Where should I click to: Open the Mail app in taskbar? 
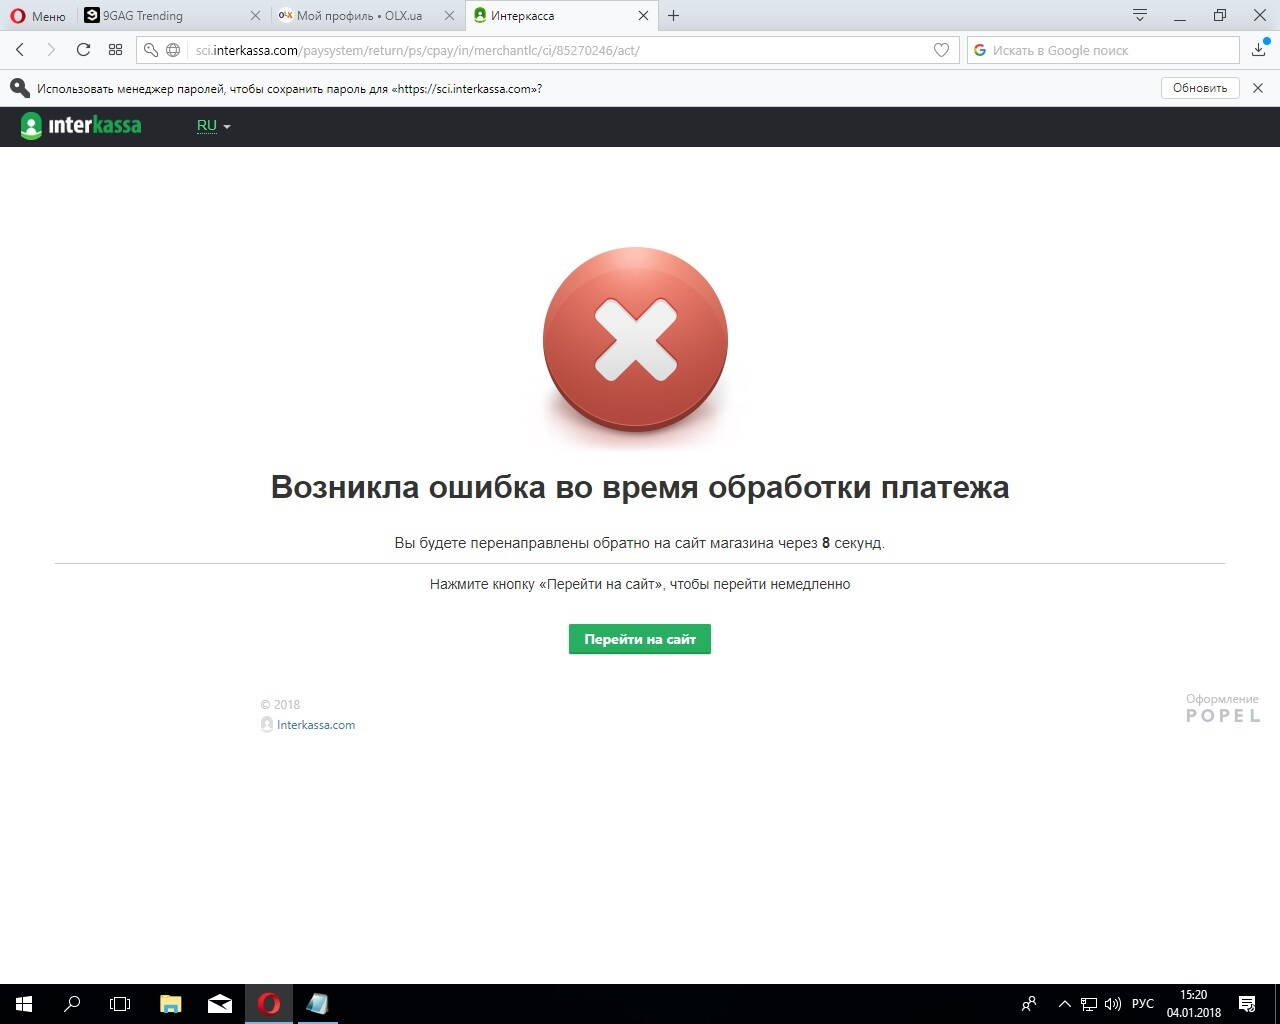click(220, 1004)
